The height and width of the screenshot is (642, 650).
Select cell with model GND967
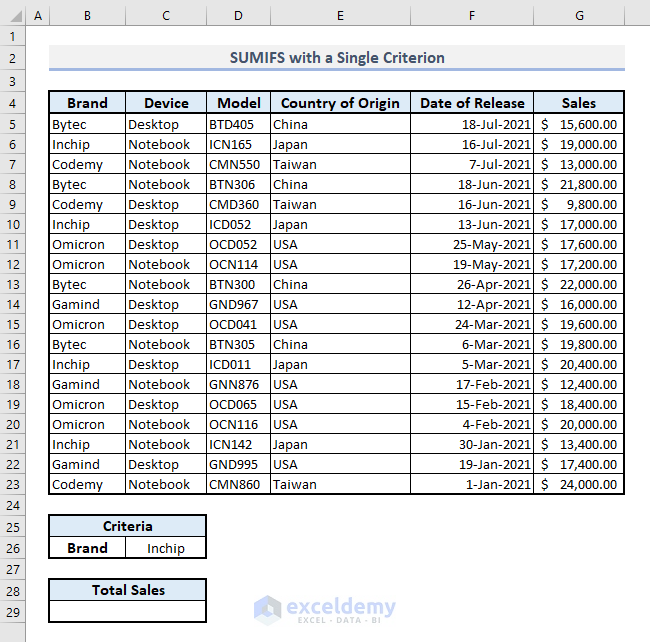pos(238,304)
